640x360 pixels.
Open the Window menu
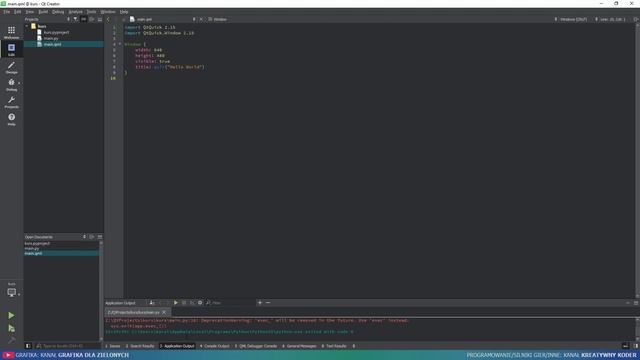point(108,12)
